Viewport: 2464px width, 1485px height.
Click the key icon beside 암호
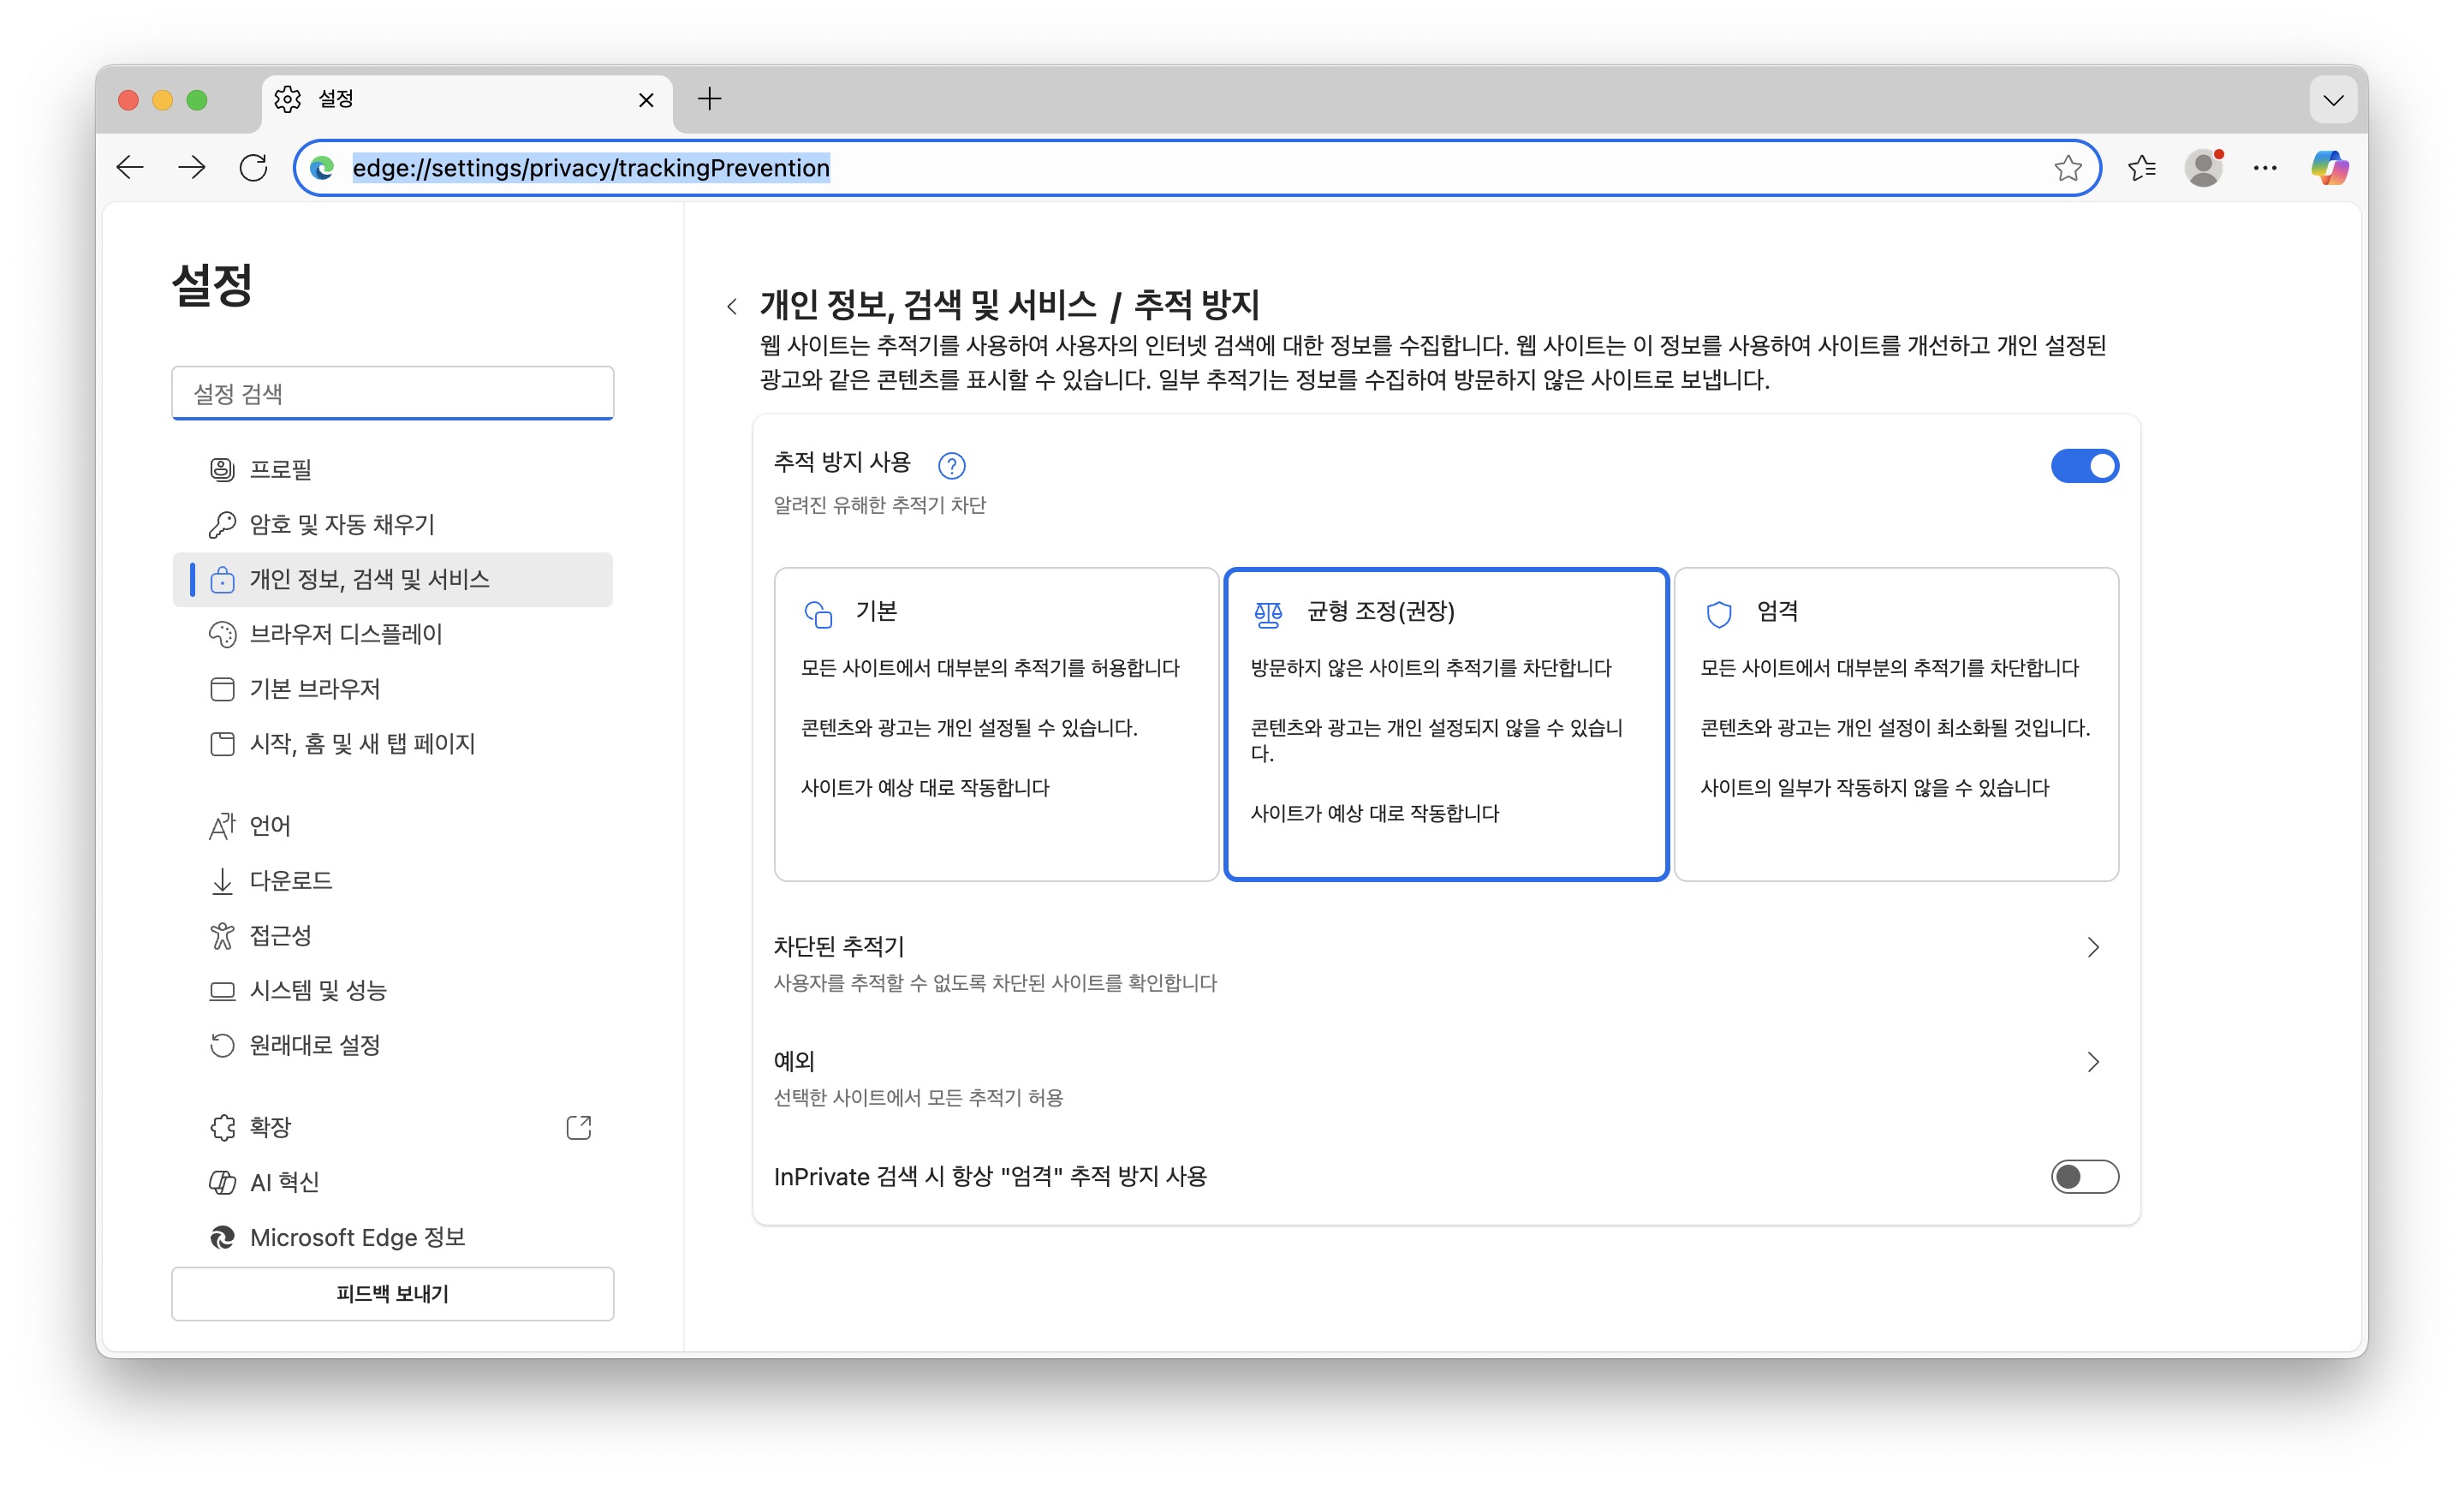(x=222, y=524)
